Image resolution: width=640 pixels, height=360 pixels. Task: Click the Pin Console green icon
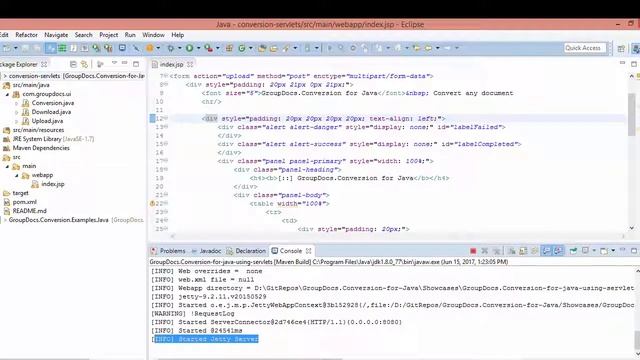point(573,251)
